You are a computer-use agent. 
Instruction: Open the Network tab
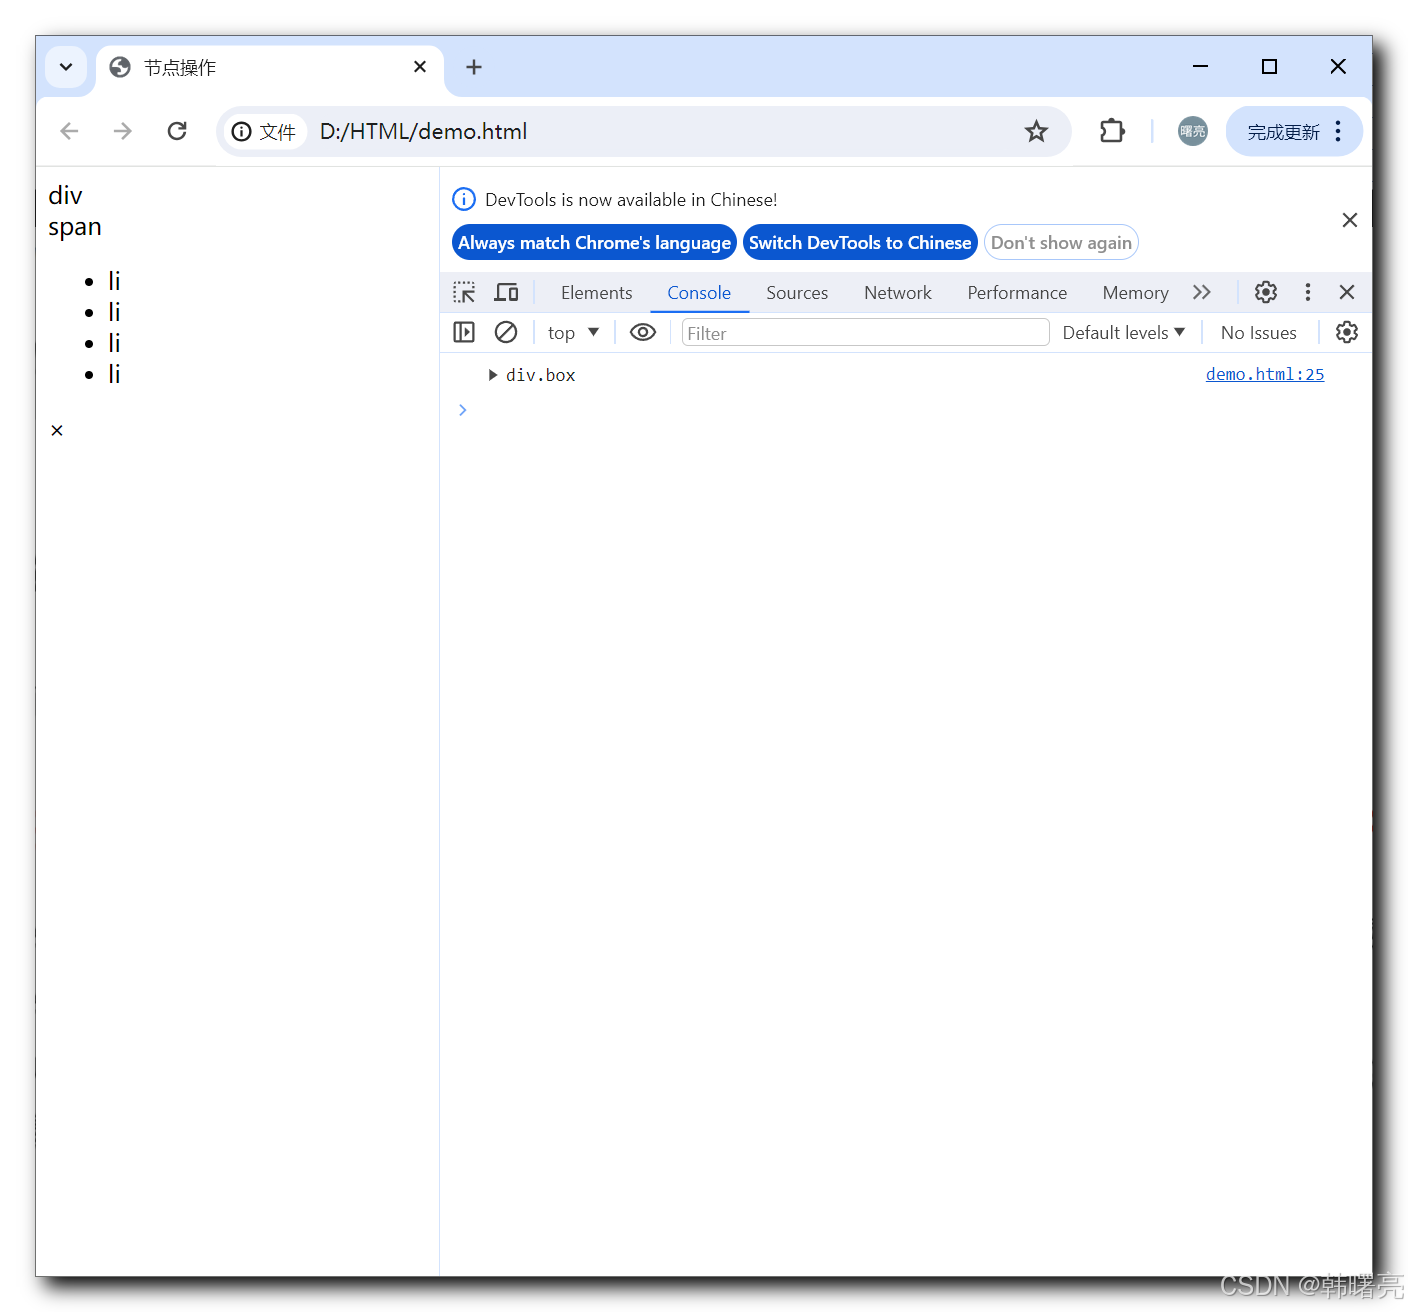898,292
